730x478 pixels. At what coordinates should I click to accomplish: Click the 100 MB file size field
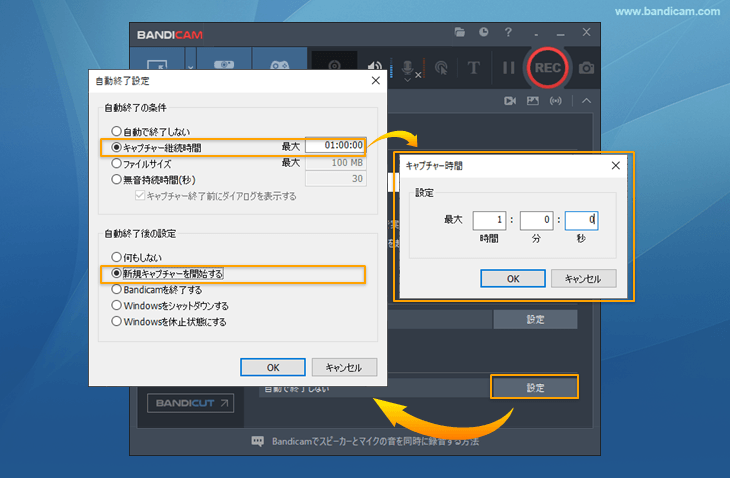(x=335, y=162)
